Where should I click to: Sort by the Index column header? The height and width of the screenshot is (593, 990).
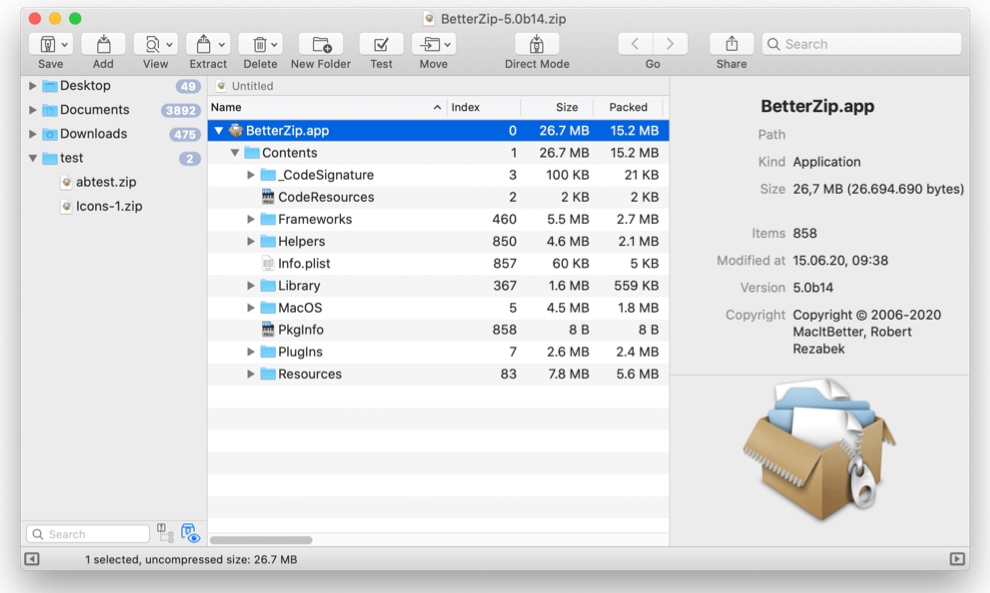coord(483,107)
